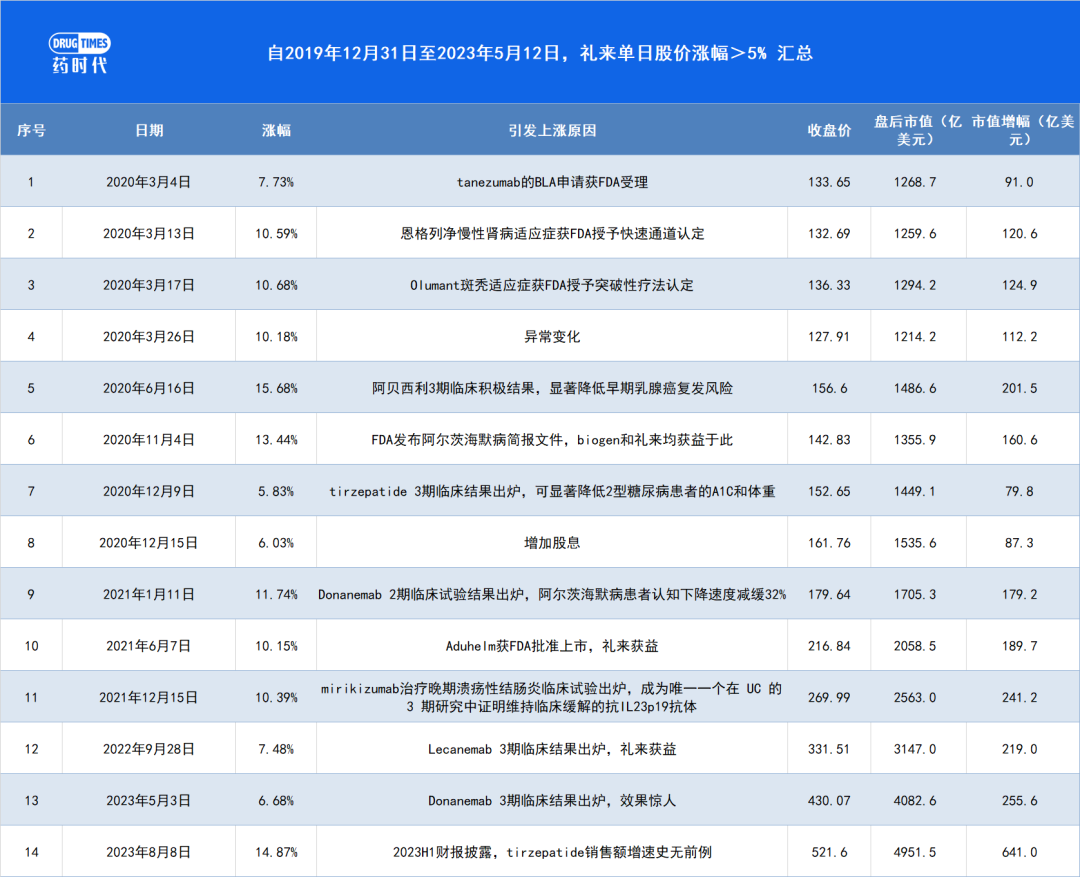Click the table title text in the blue banner
This screenshot has height=877, width=1080.
point(540,53)
